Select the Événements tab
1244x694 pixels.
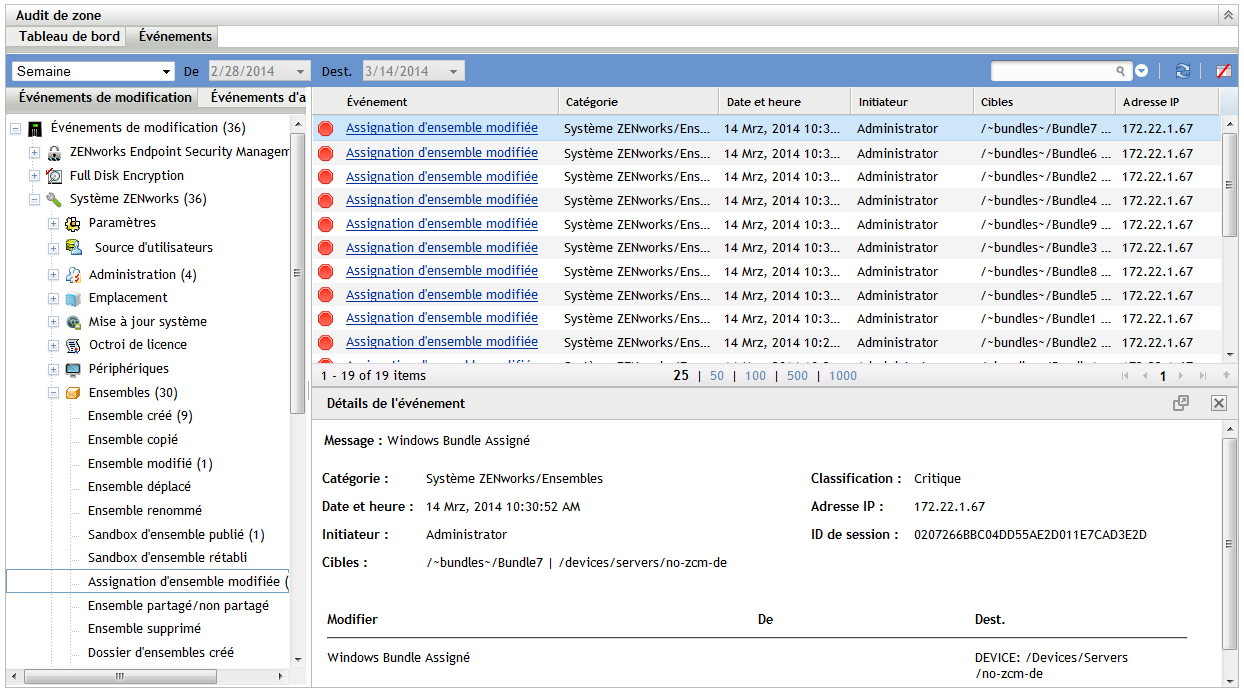click(175, 37)
